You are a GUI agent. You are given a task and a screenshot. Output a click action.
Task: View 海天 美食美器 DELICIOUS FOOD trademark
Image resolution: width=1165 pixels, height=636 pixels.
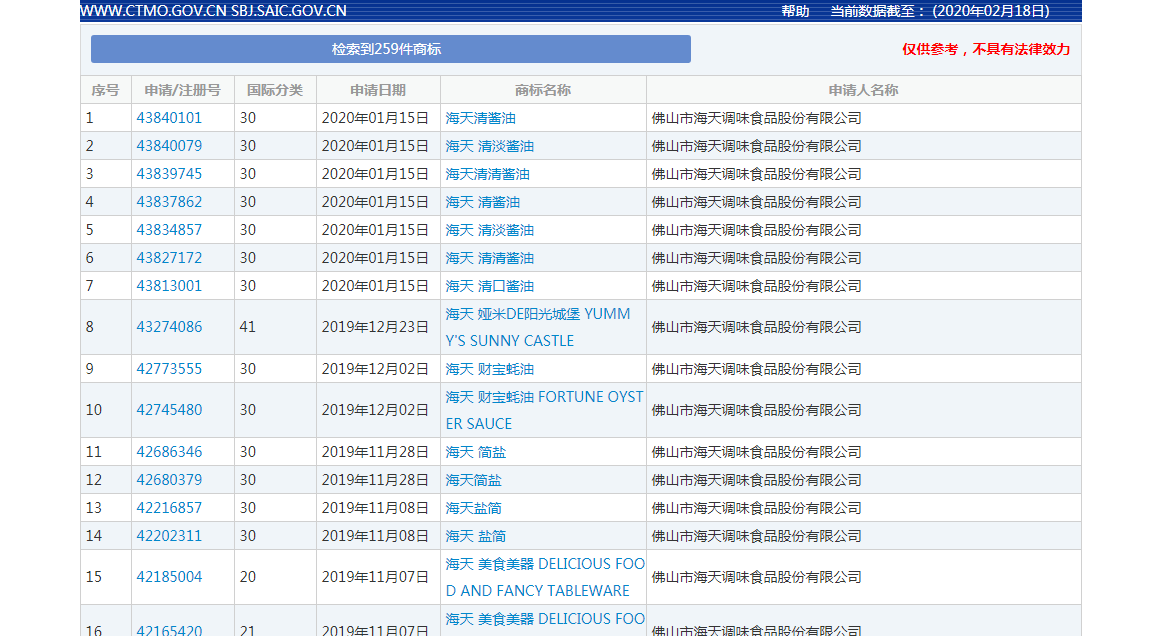point(544,576)
